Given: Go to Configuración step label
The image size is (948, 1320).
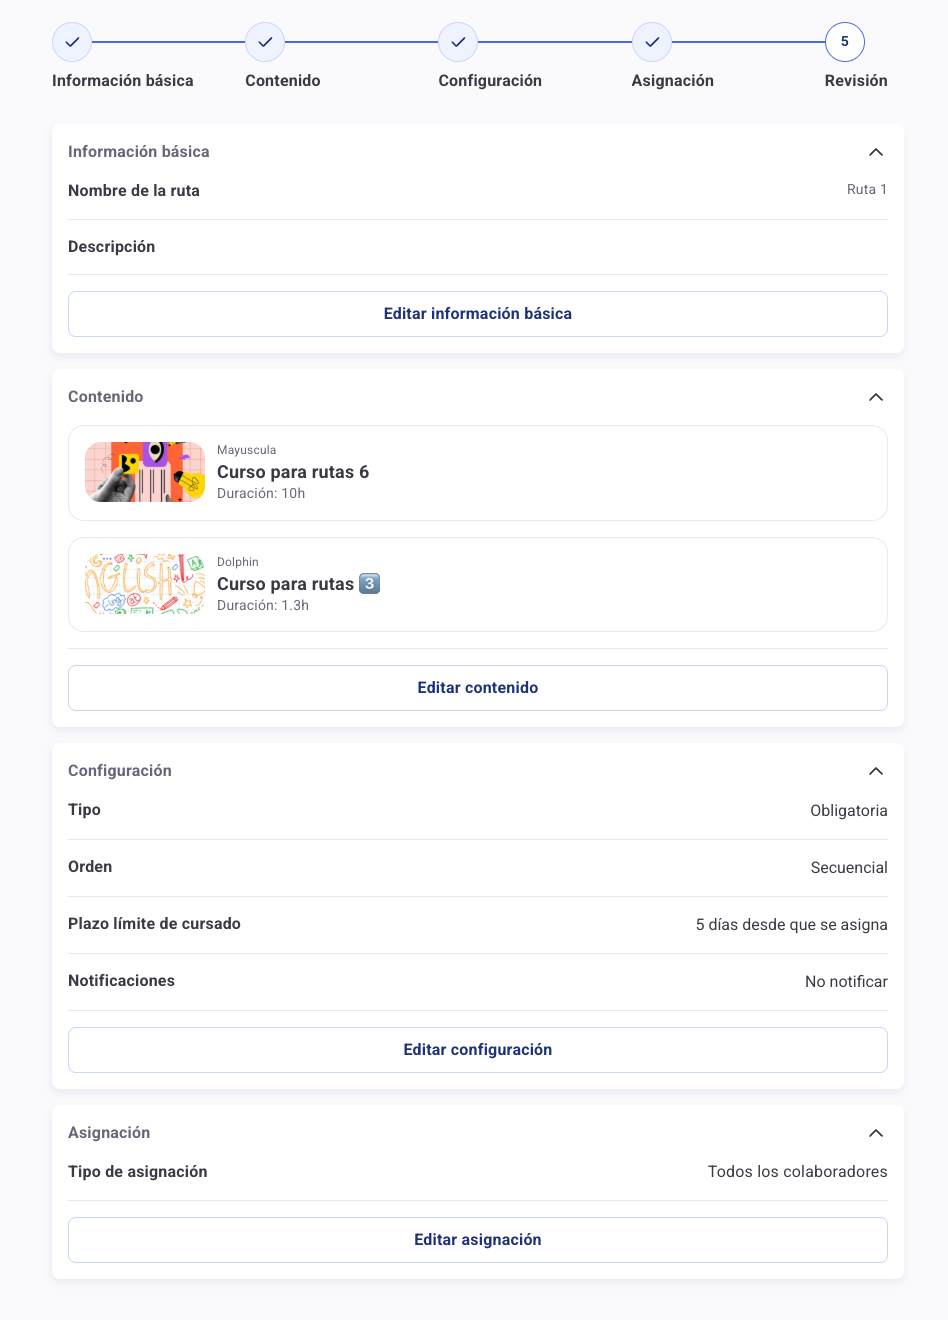Looking at the screenshot, I should click(490, 81).
